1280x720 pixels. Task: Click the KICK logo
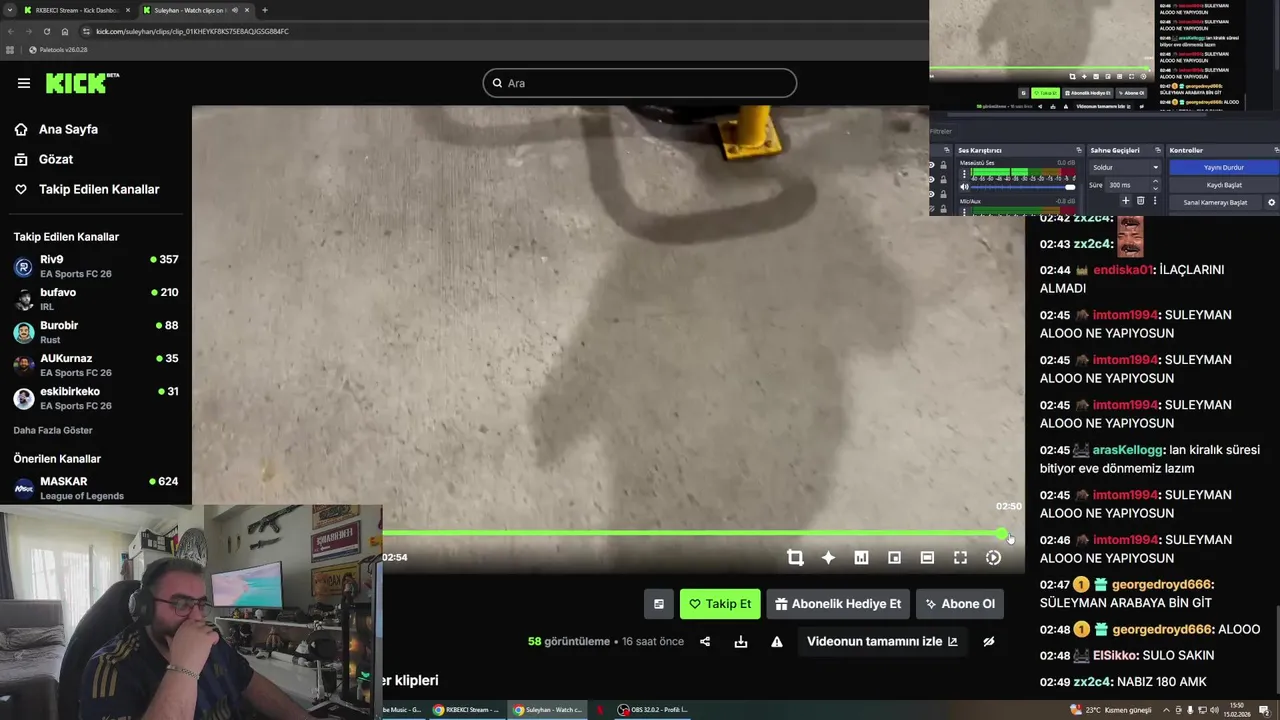click(x=82, y=83)
